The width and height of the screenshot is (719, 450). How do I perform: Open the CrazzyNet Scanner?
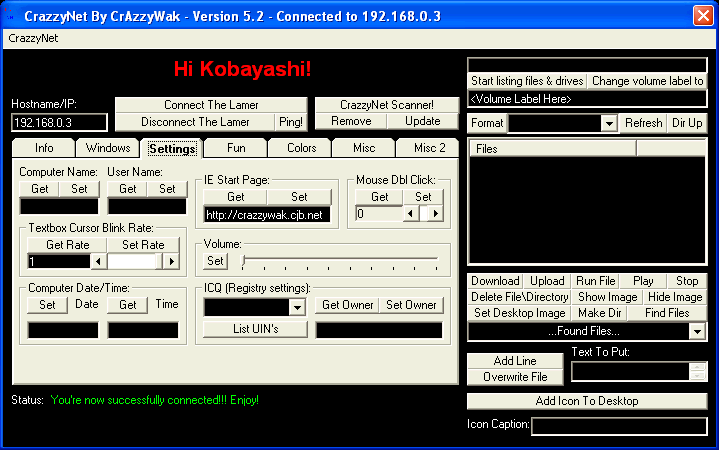click(386, 105)
